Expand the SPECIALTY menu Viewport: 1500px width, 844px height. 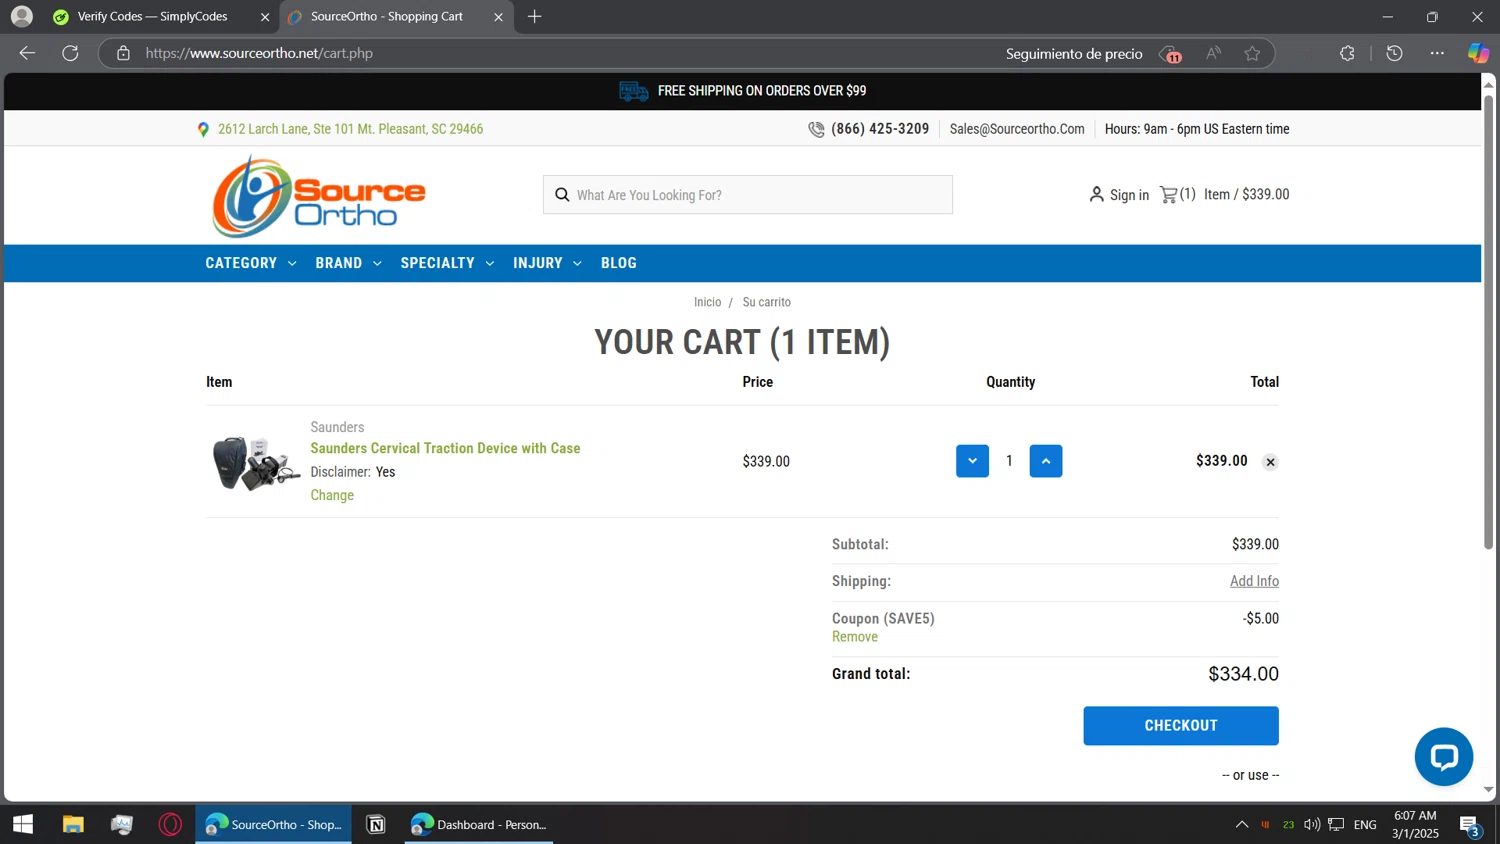click(447, 263)
